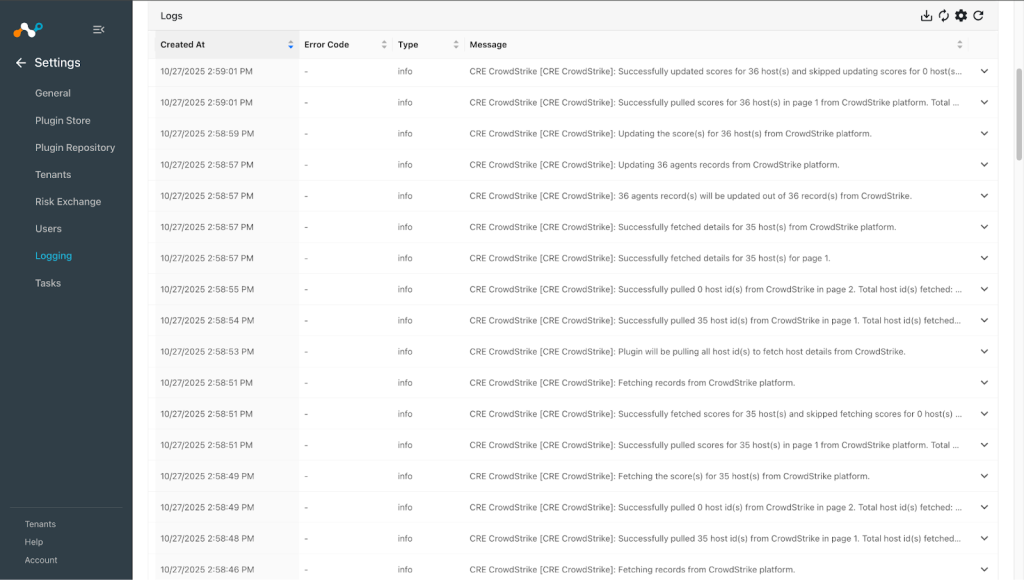Click the page vertical scrollbar
This screenshot has height=580, width=1024.
point(1019,114)
